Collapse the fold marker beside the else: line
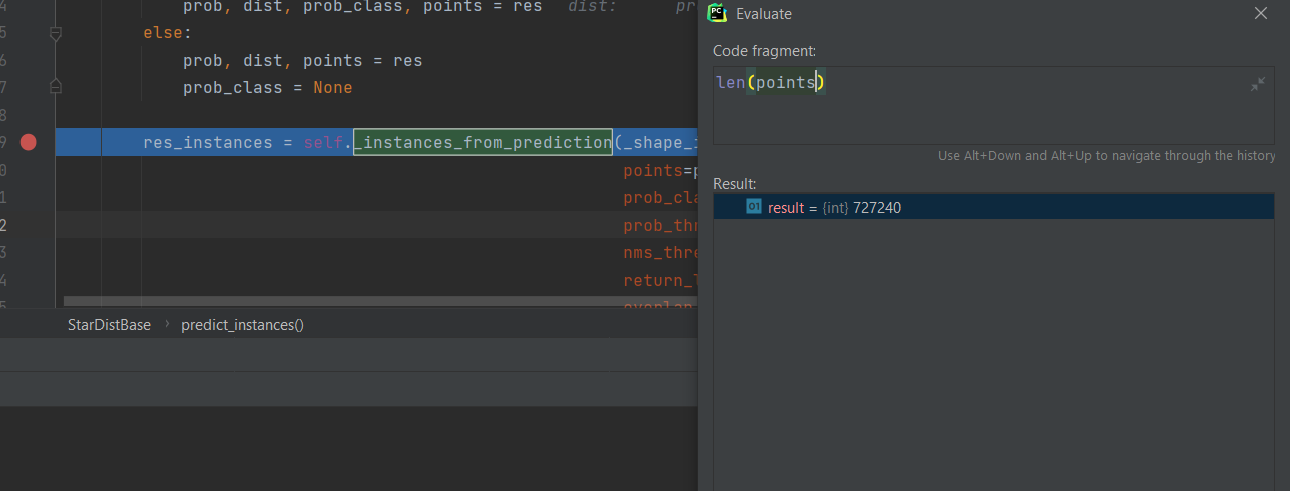Image resolution: width=1290 pixels, height=491 pixels. [56, 33]
